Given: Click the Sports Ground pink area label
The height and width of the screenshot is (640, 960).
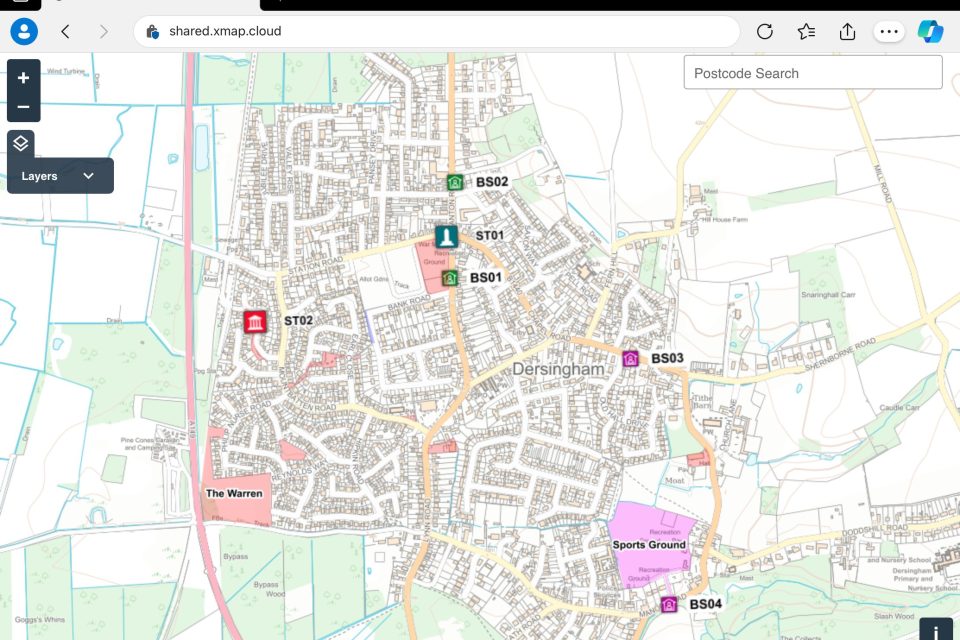Looking at the screenshot, I should [x=649, y=544].
